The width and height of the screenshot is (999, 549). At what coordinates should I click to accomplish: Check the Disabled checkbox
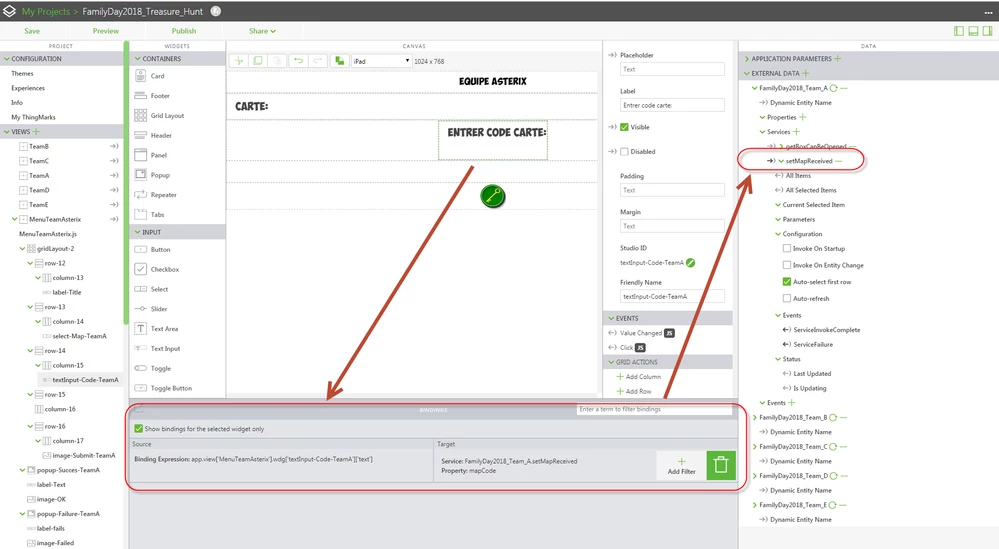coord(624,152)
